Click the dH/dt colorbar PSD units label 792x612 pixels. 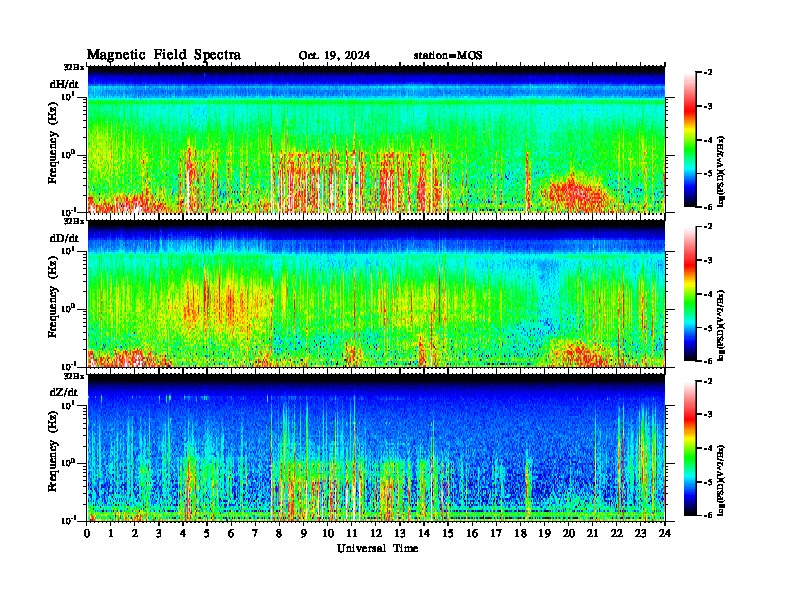click(721, 171)
